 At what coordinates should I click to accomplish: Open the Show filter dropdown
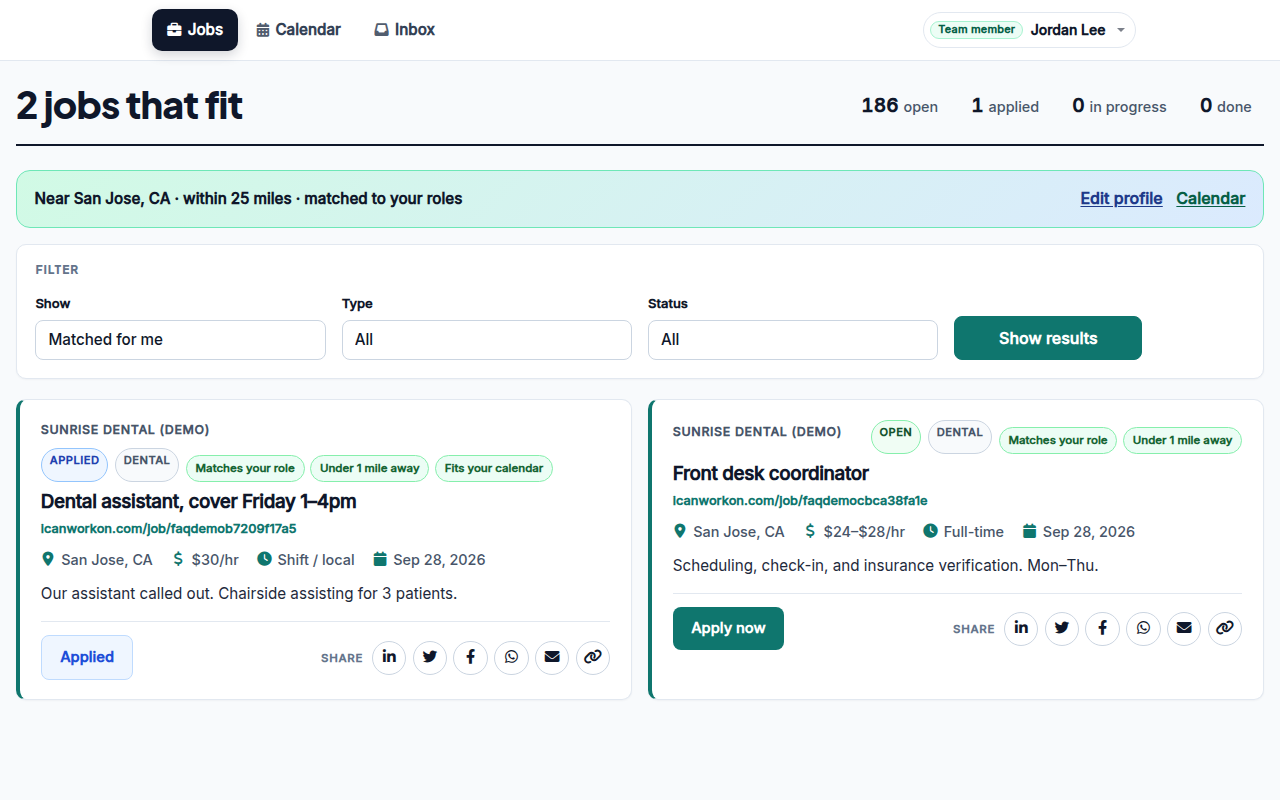(x=180, y=340)
